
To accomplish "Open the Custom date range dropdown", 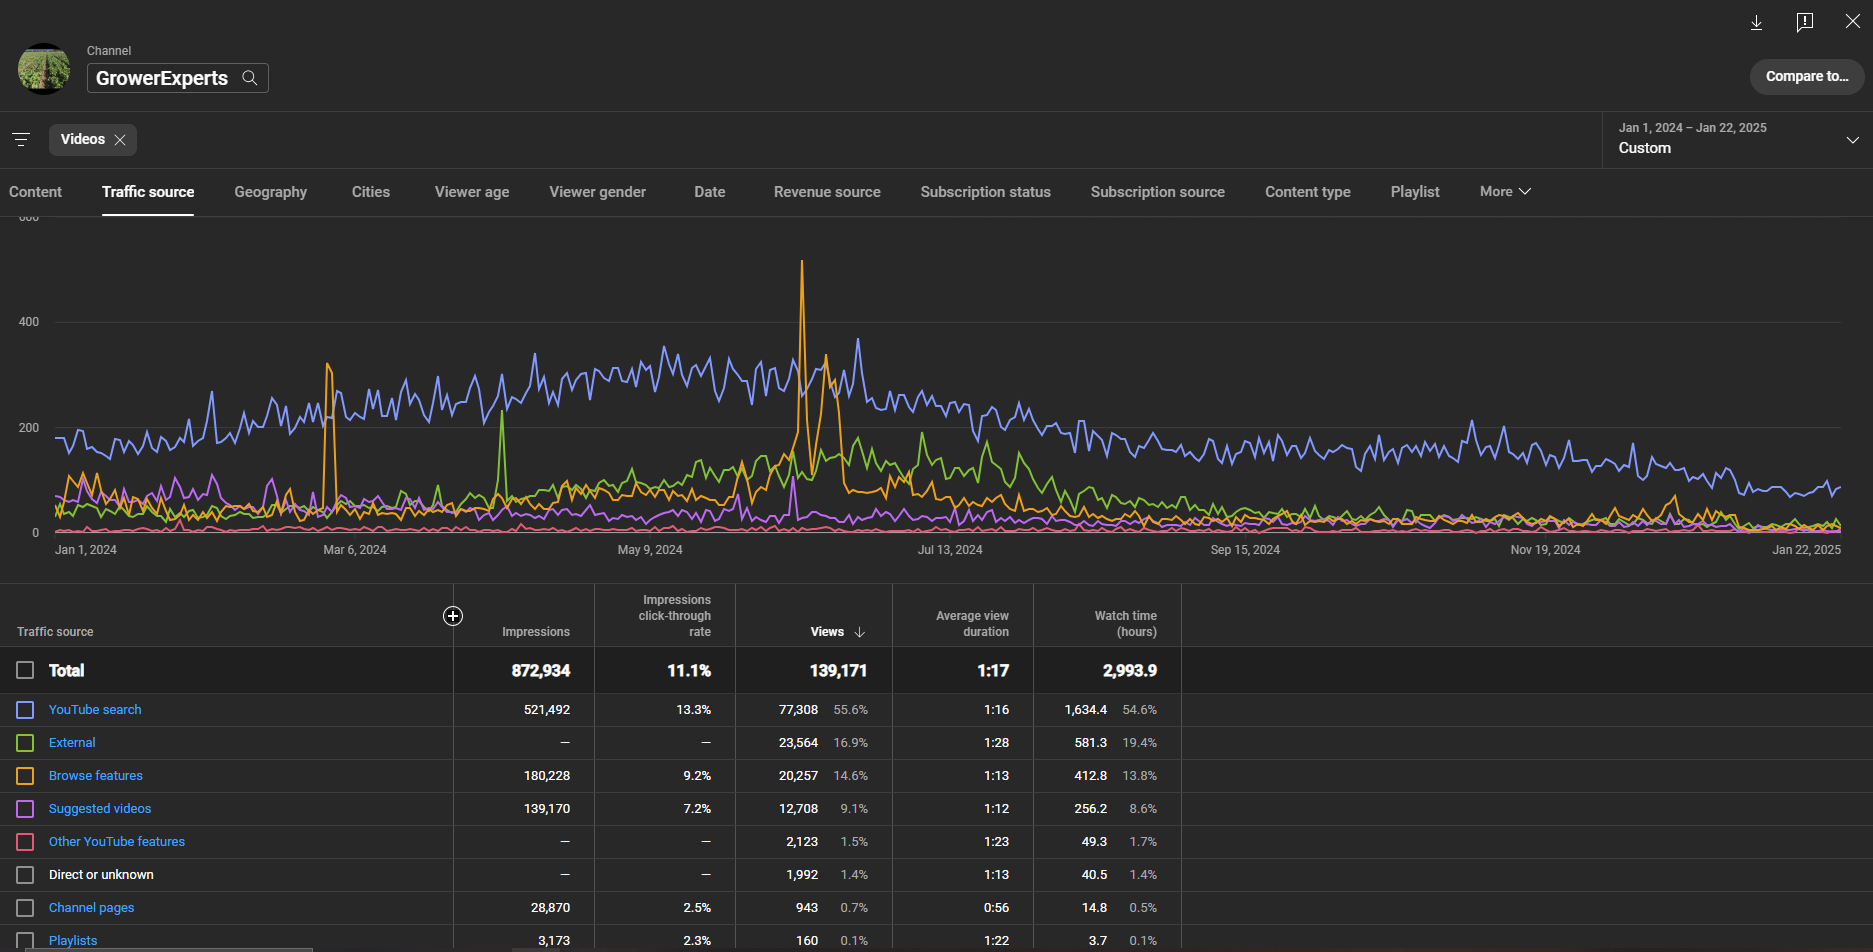I will [x=1738, y=139].
